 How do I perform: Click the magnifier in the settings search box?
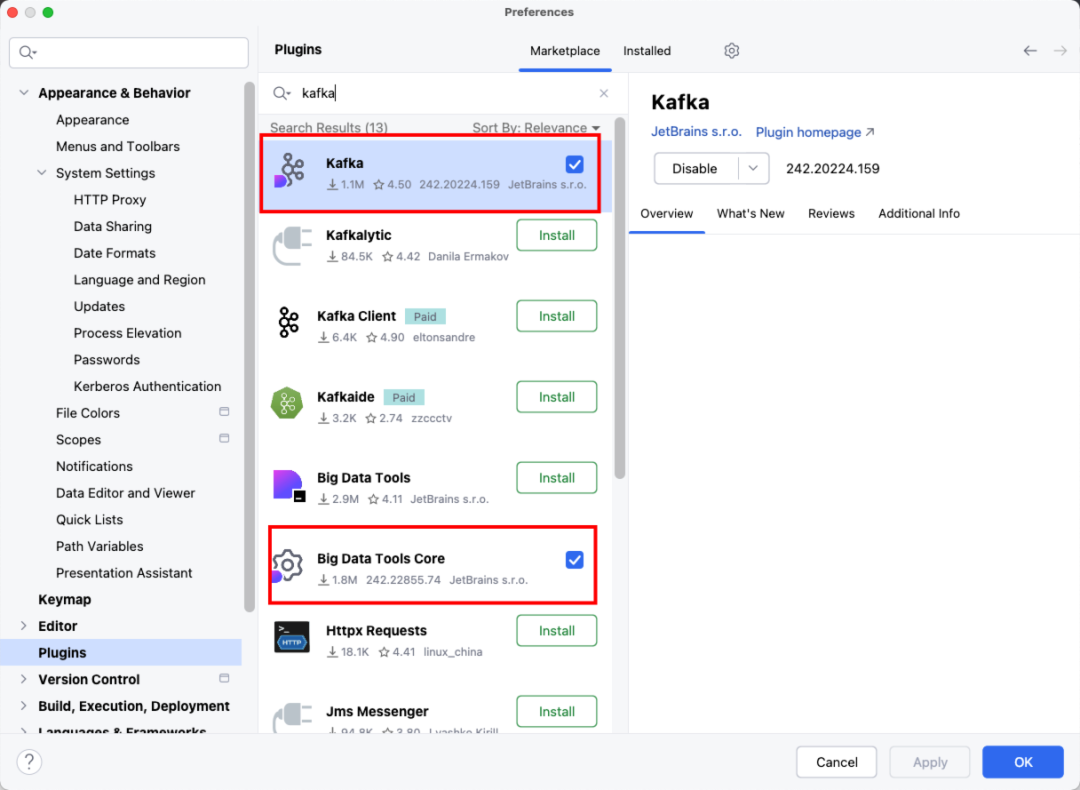pos(28,52)
